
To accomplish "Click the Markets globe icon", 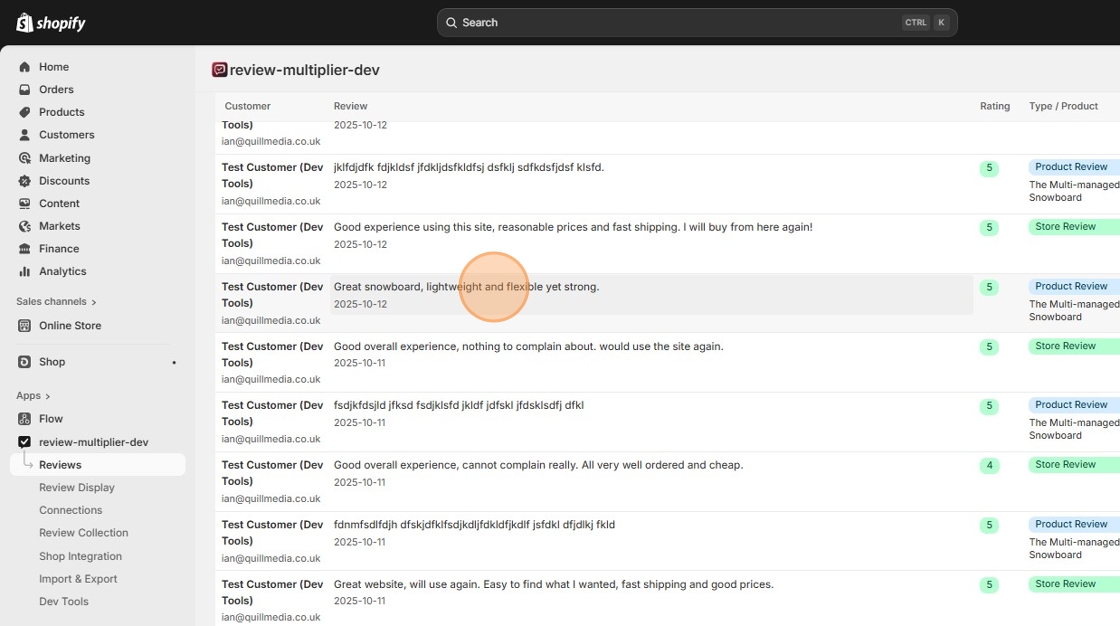I will [x=24, y=226].
